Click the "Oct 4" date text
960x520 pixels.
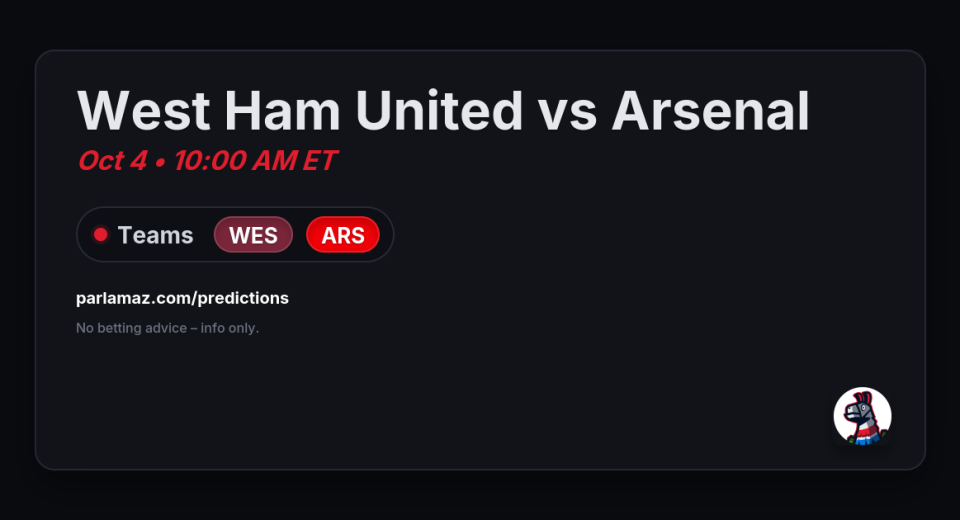pyautogui.click(x=112, y=161)
